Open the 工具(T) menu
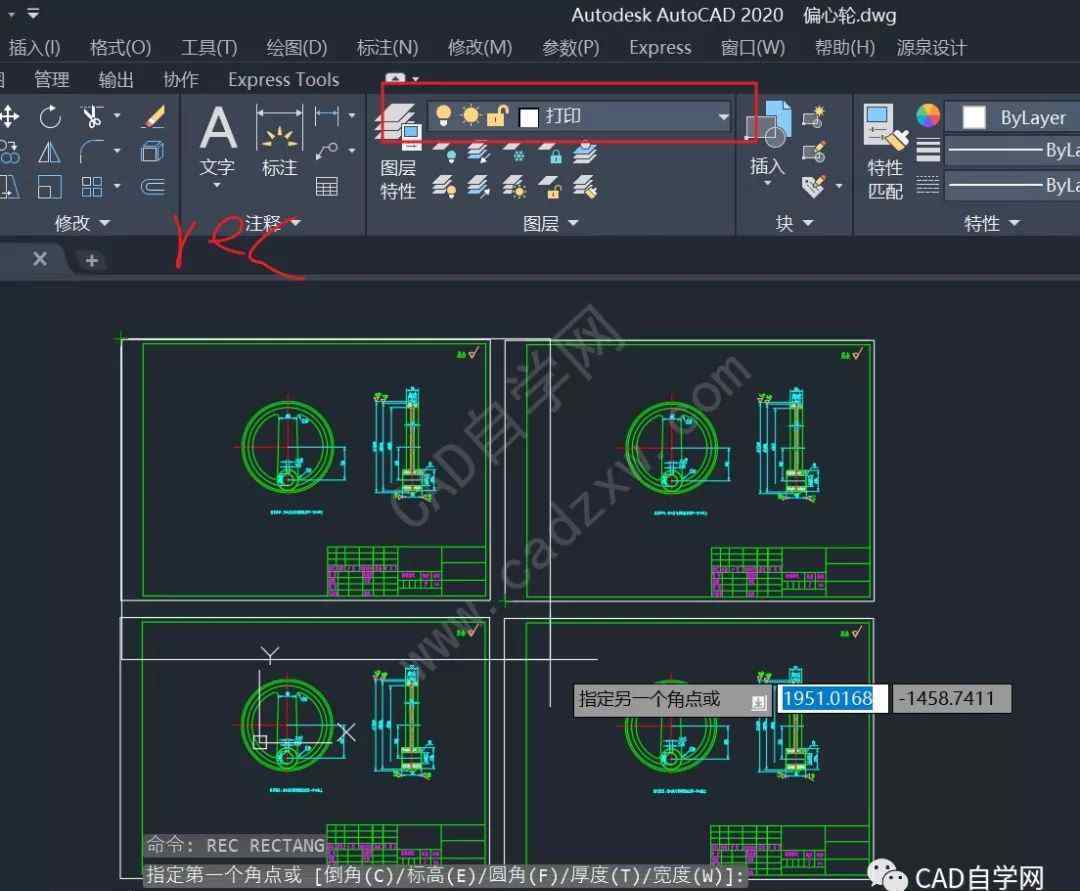This screenshot has width=1080, height=891. click(209, 48)
